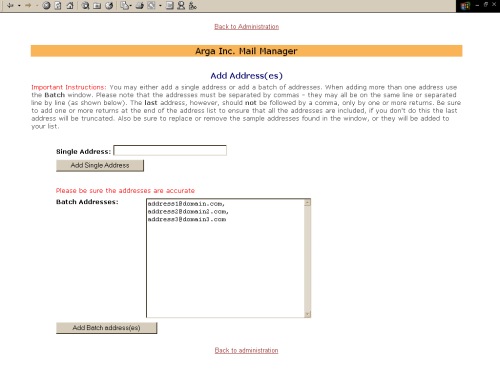Click the browser Back arrow
This screenshot has height=375, width=500.
pos(10,5)
